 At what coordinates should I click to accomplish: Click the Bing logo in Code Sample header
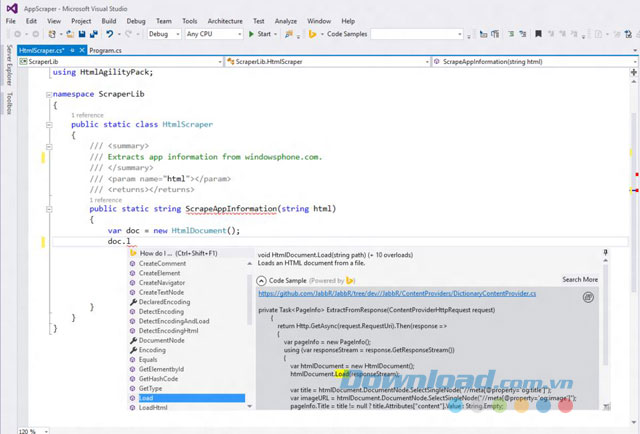tap(351, 280)
